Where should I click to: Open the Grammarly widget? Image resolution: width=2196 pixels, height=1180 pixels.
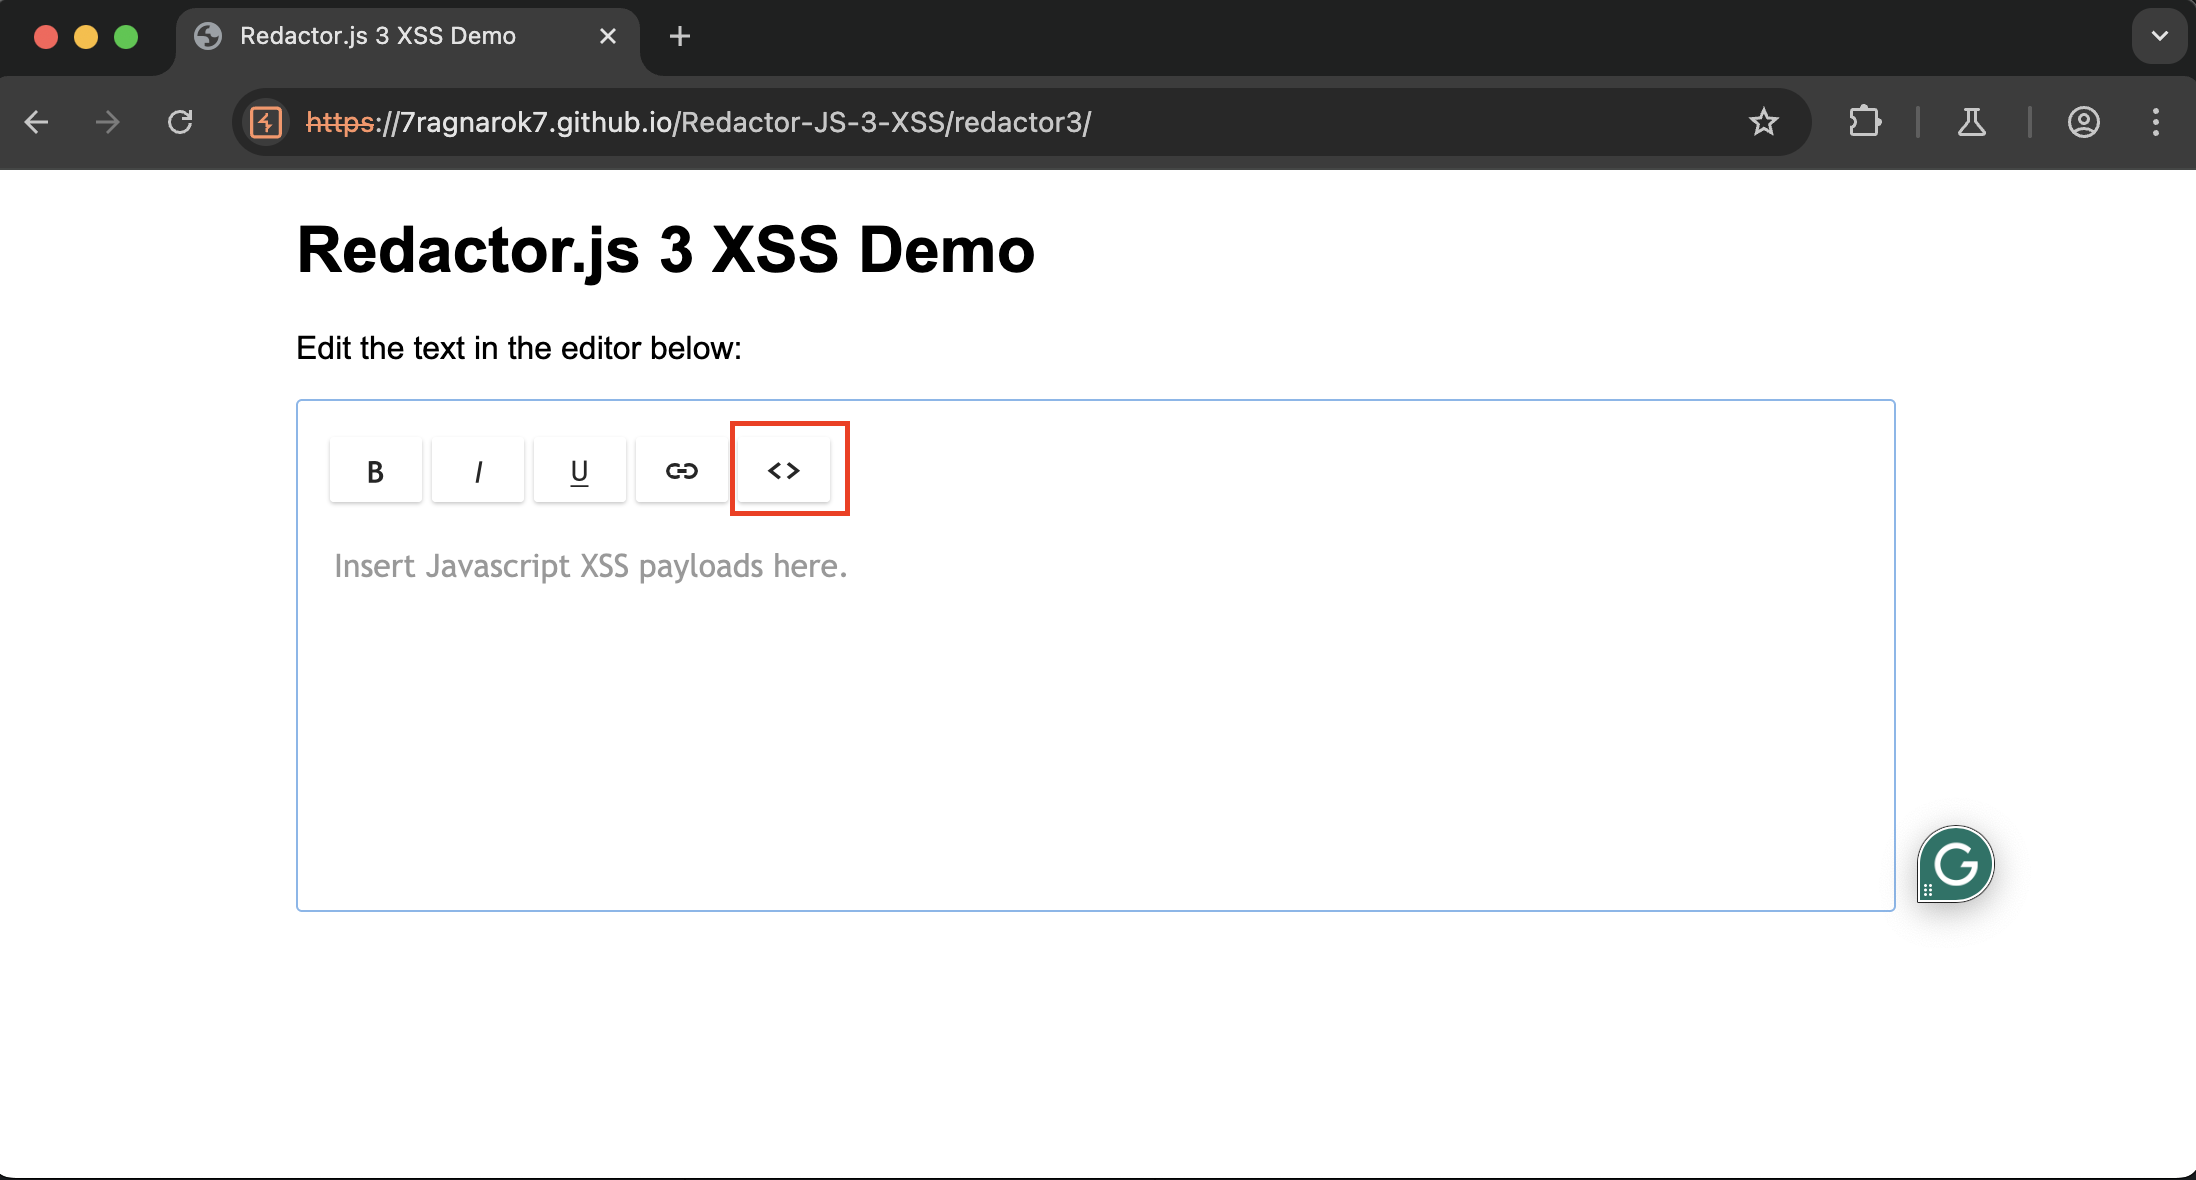[x=1956, y=864]
